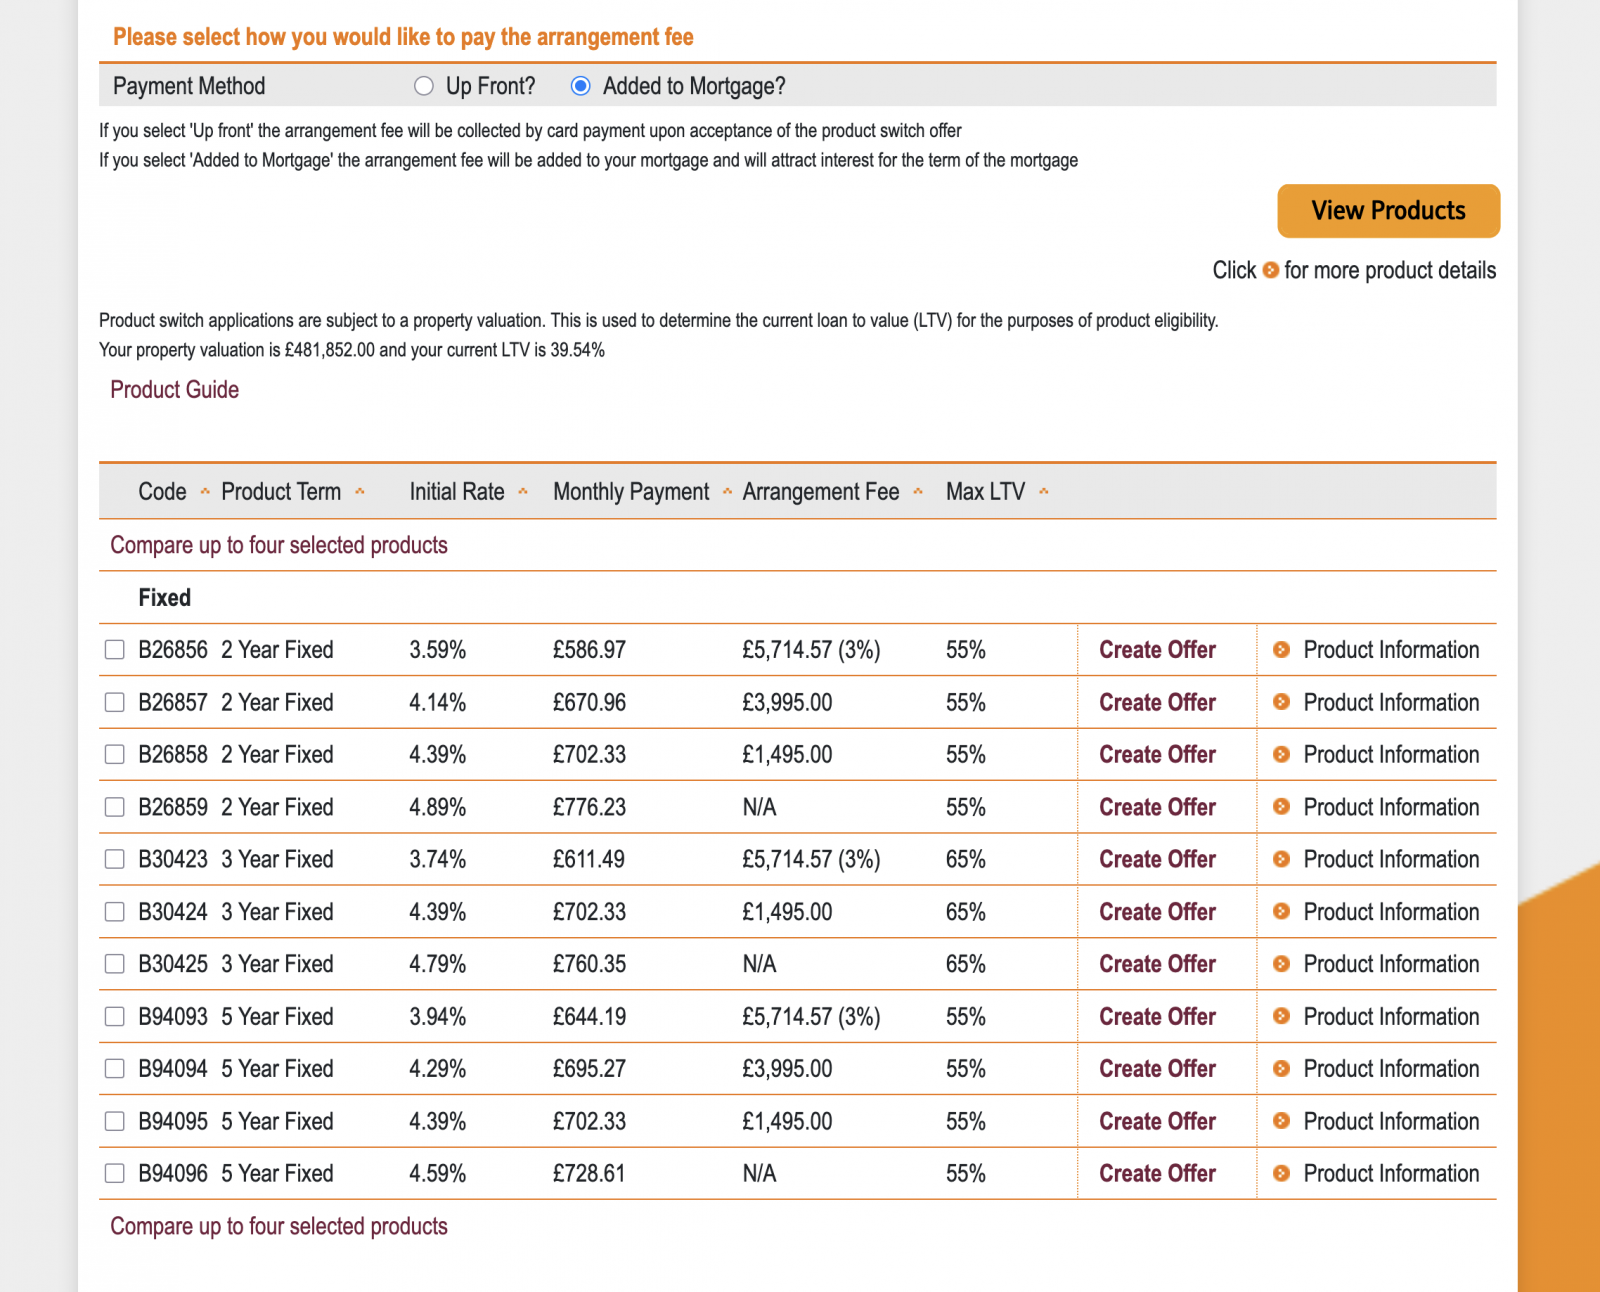1600x1292 pixels.
Task: Tick checkbox for product B94093
Action: [x=115, y=1017]
